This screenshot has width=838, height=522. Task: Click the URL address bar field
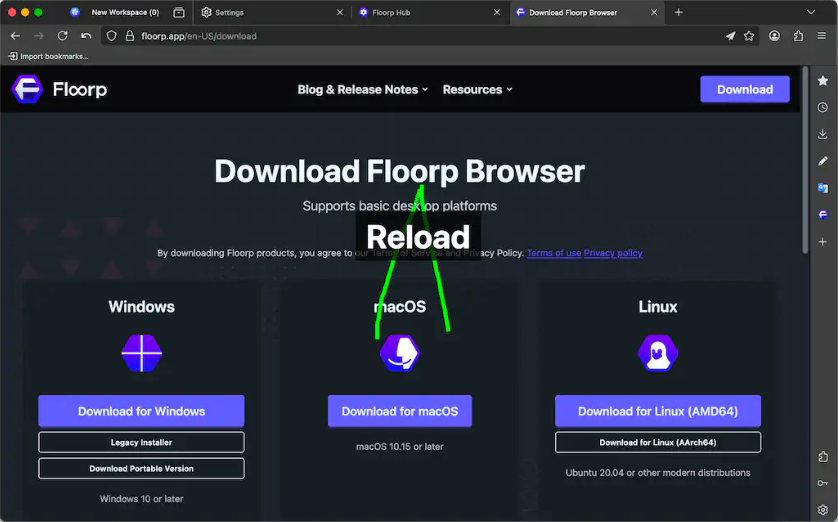(x=400, y=36)
